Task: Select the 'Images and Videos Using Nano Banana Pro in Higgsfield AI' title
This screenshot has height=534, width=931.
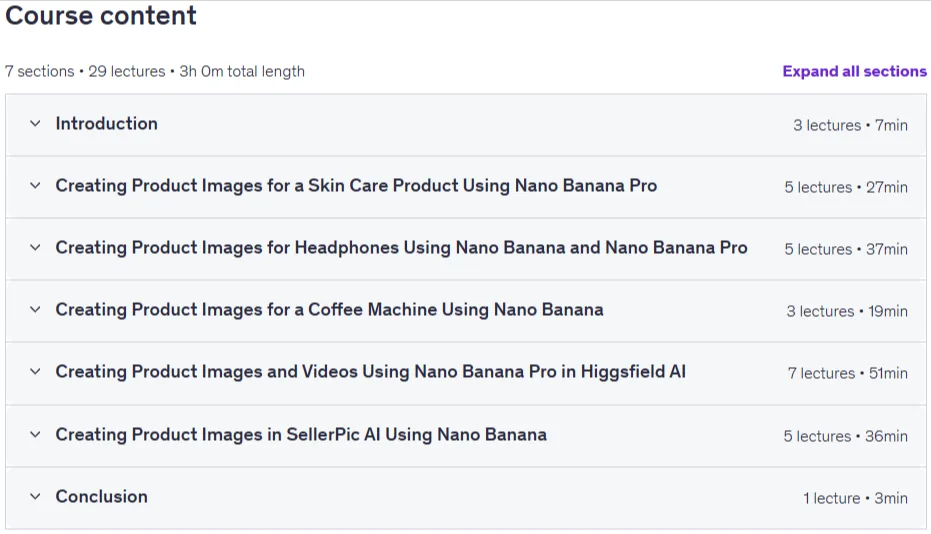Action: coord(370,372)
